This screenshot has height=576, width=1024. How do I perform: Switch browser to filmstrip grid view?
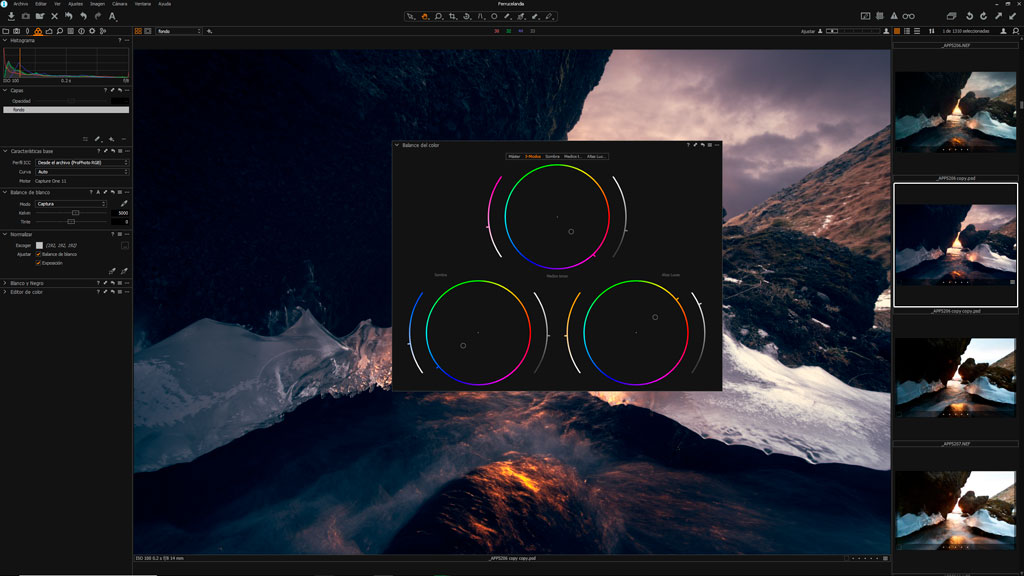(x=896, y=31)
